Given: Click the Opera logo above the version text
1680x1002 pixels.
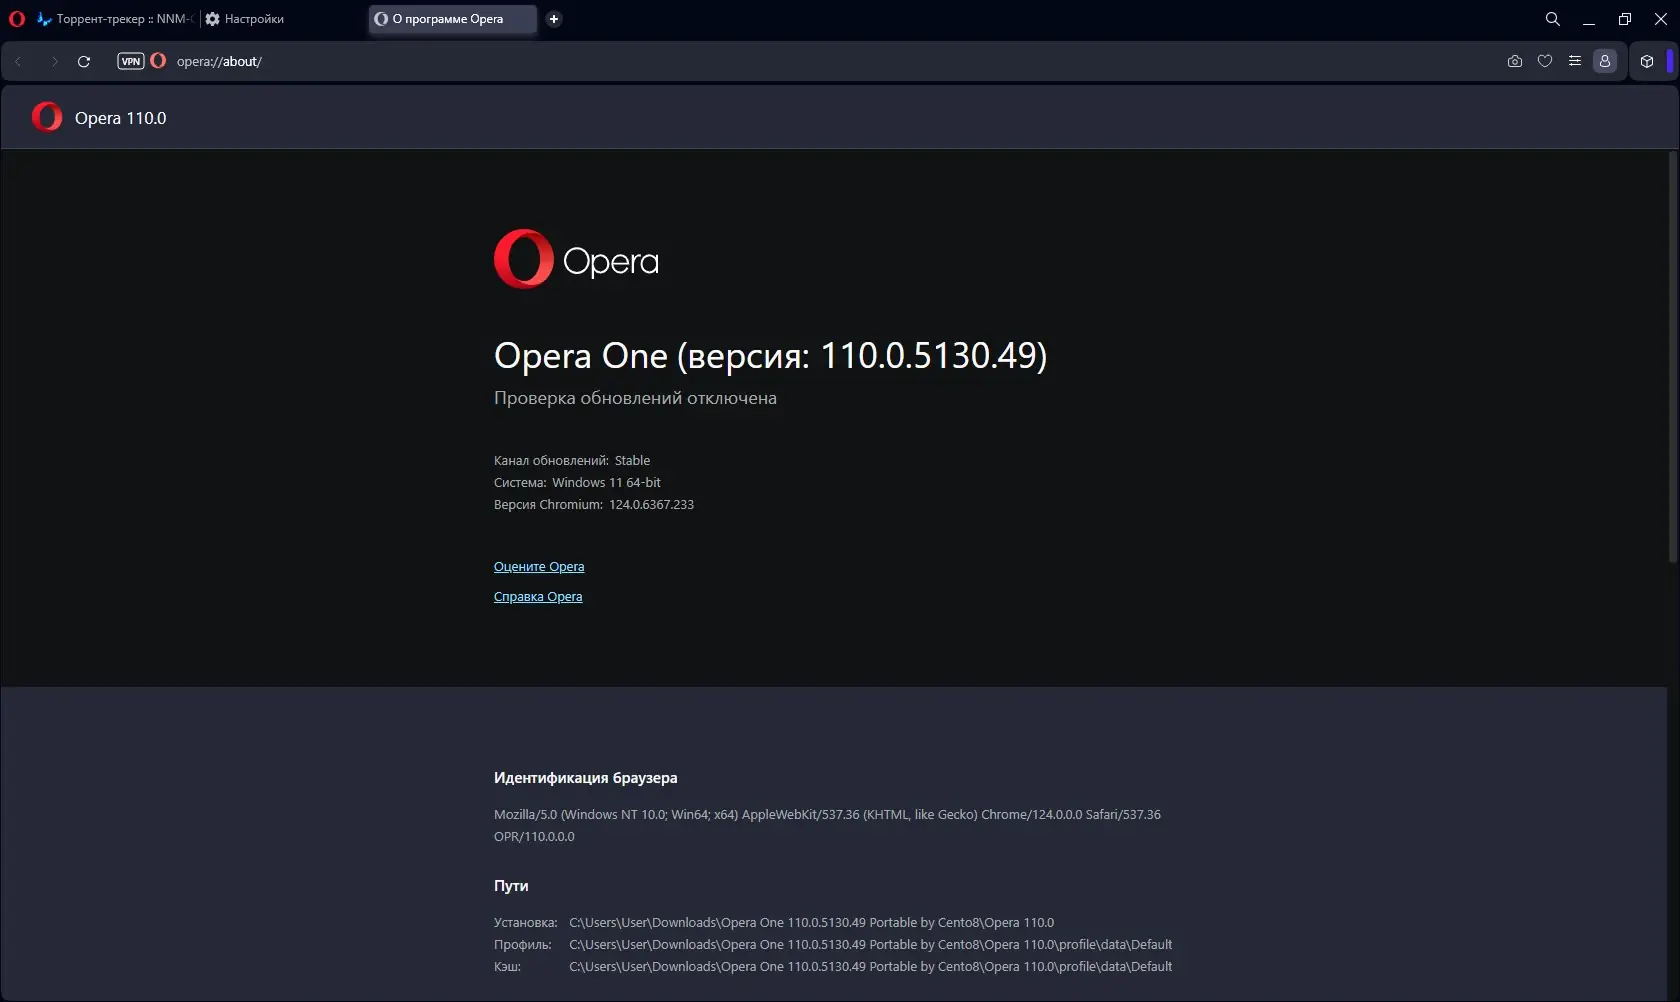Looking at the screenshot, I should click(522, 258).
